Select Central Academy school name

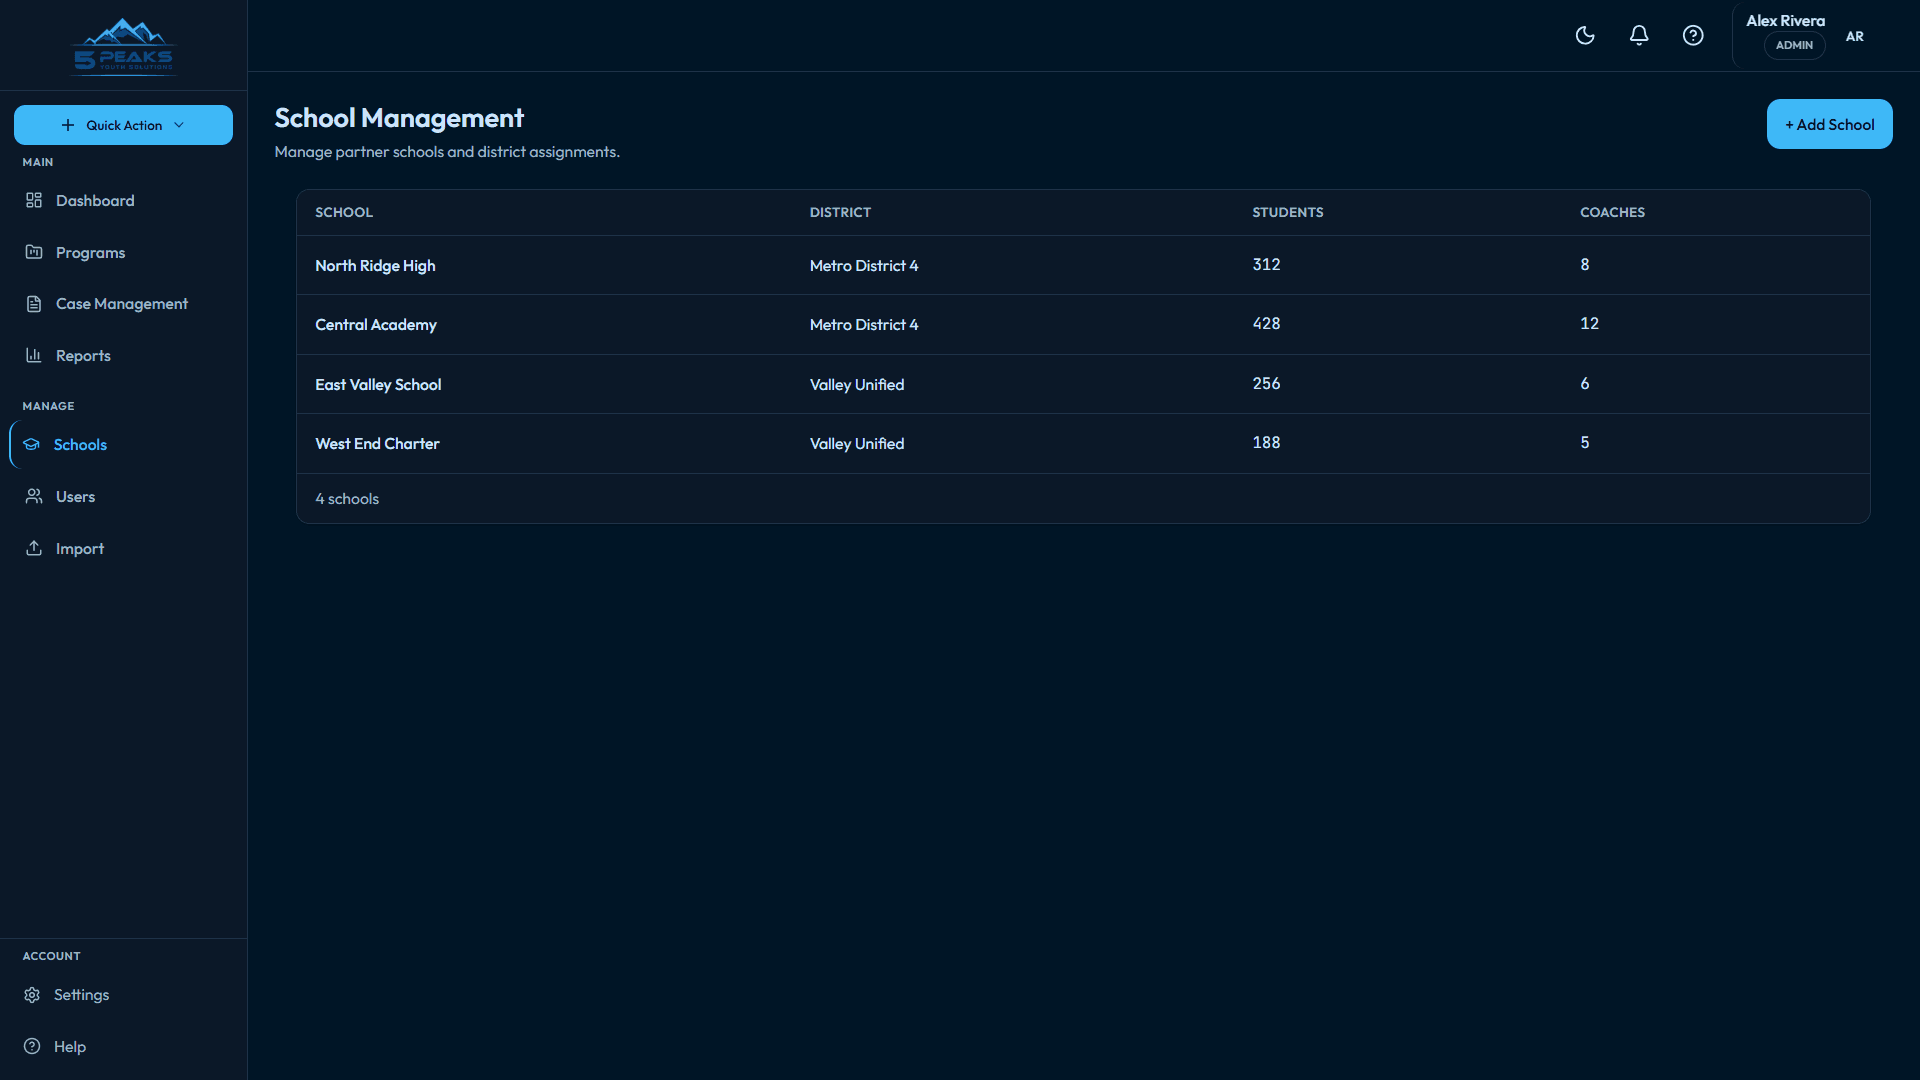376,324
